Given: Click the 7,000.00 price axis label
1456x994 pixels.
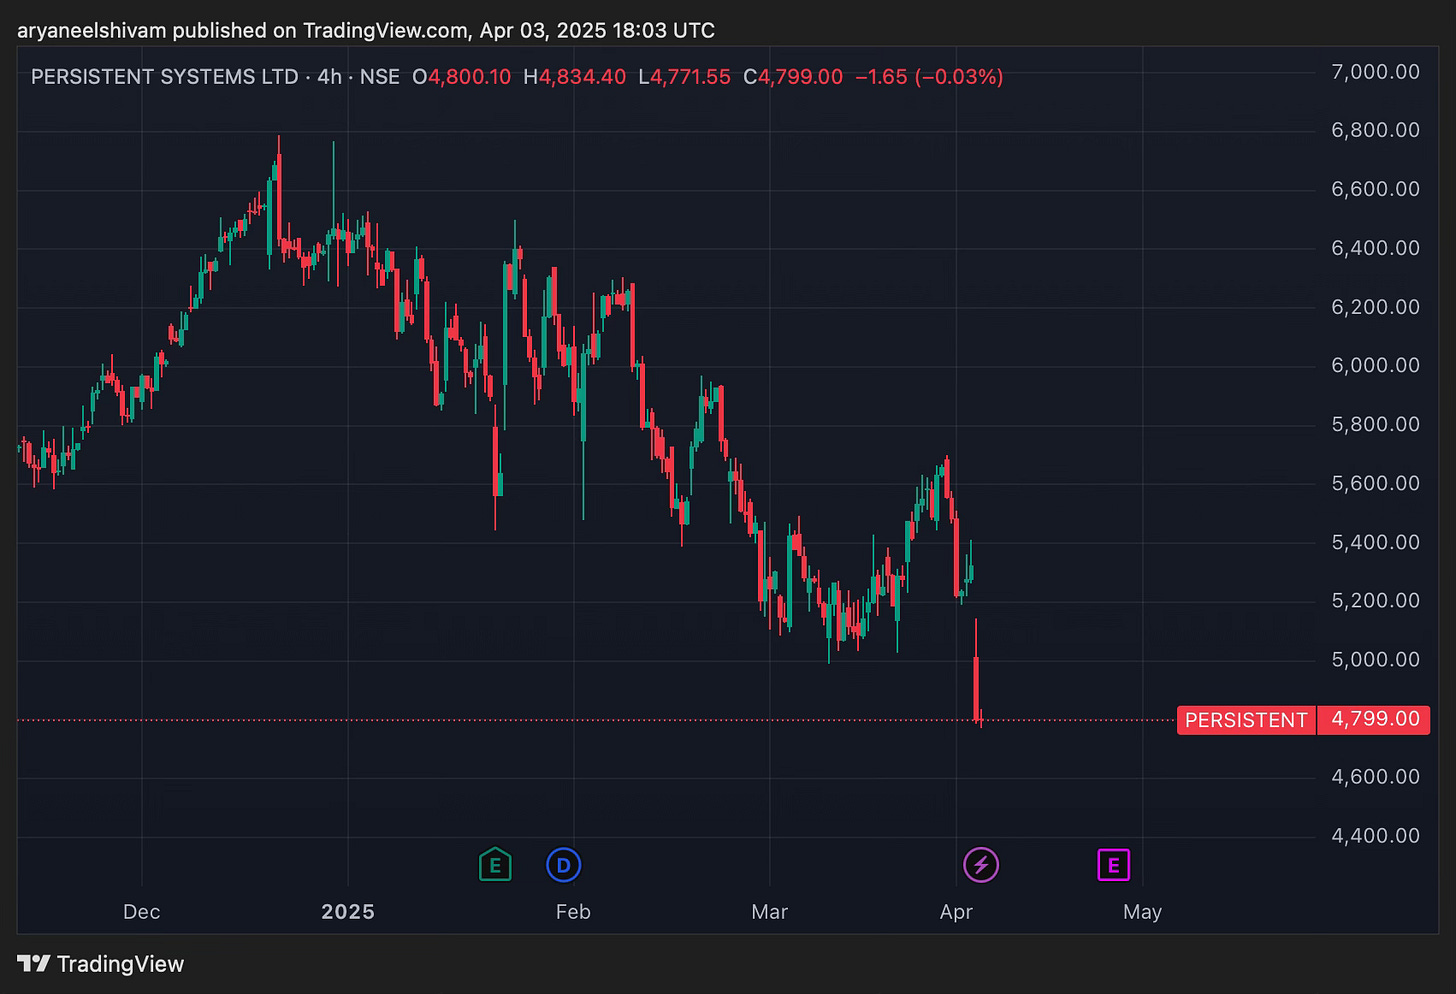Looking at the screenshot, I should (1375, 72).
